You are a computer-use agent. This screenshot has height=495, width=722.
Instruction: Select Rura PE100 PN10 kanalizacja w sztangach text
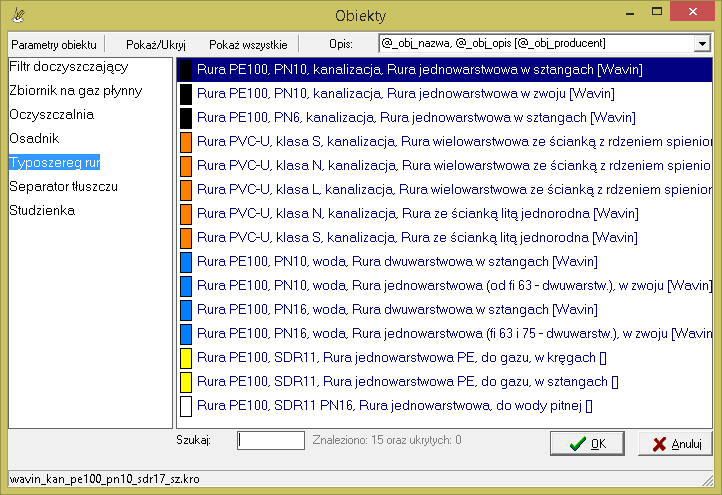coord(419,70)
